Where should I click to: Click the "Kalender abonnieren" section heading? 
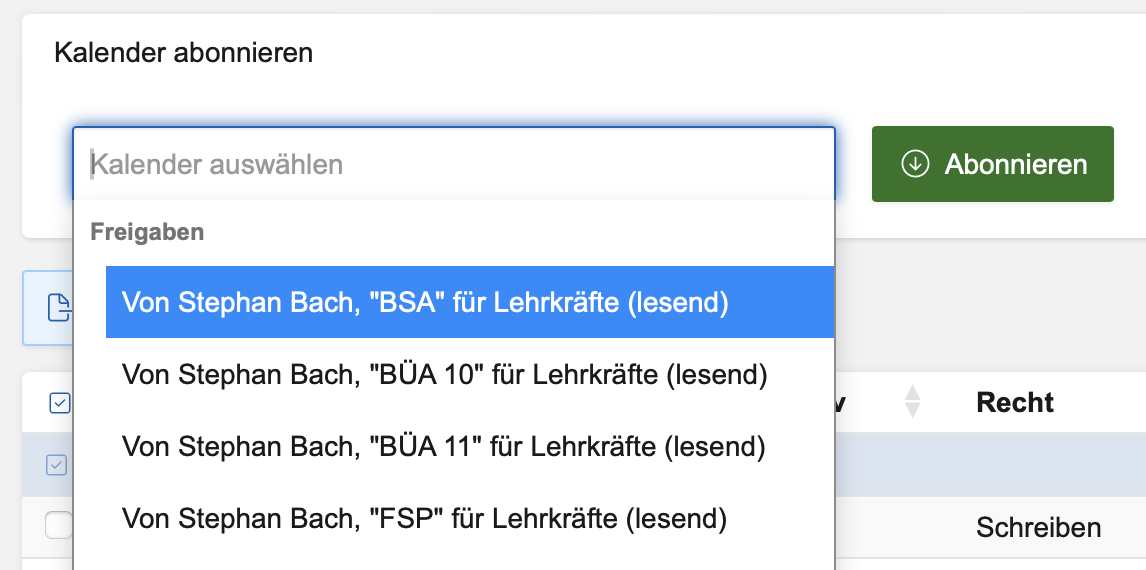pyautogui.click(x=183, y=52)
